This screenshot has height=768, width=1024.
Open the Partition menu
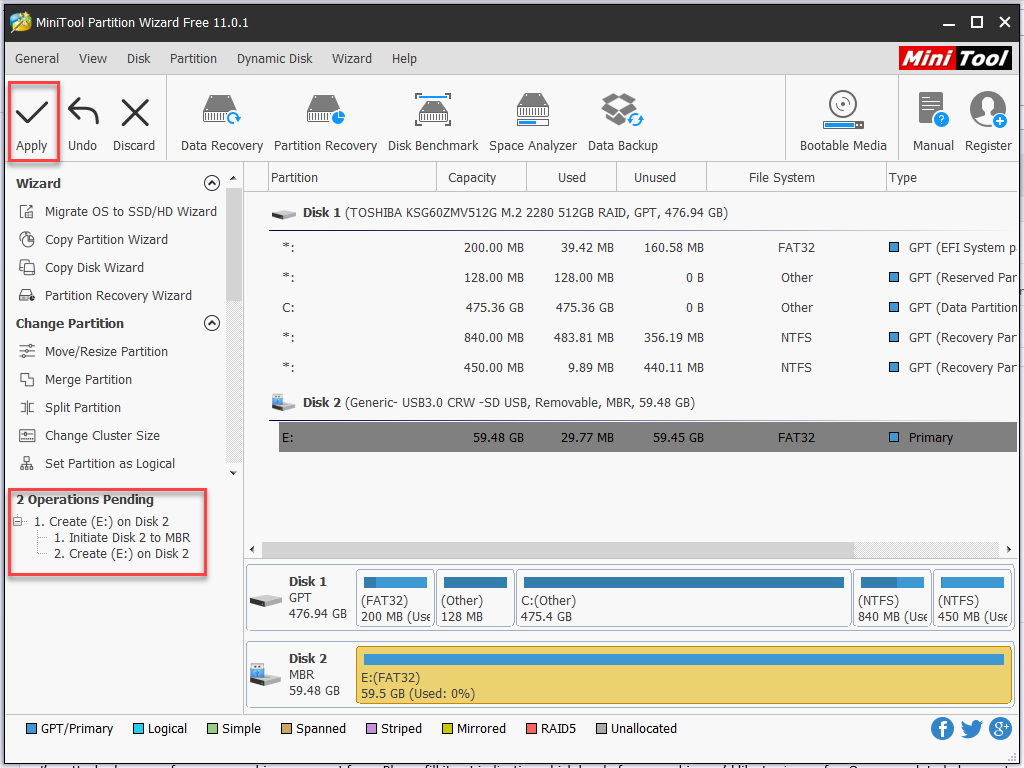[193, 59]
